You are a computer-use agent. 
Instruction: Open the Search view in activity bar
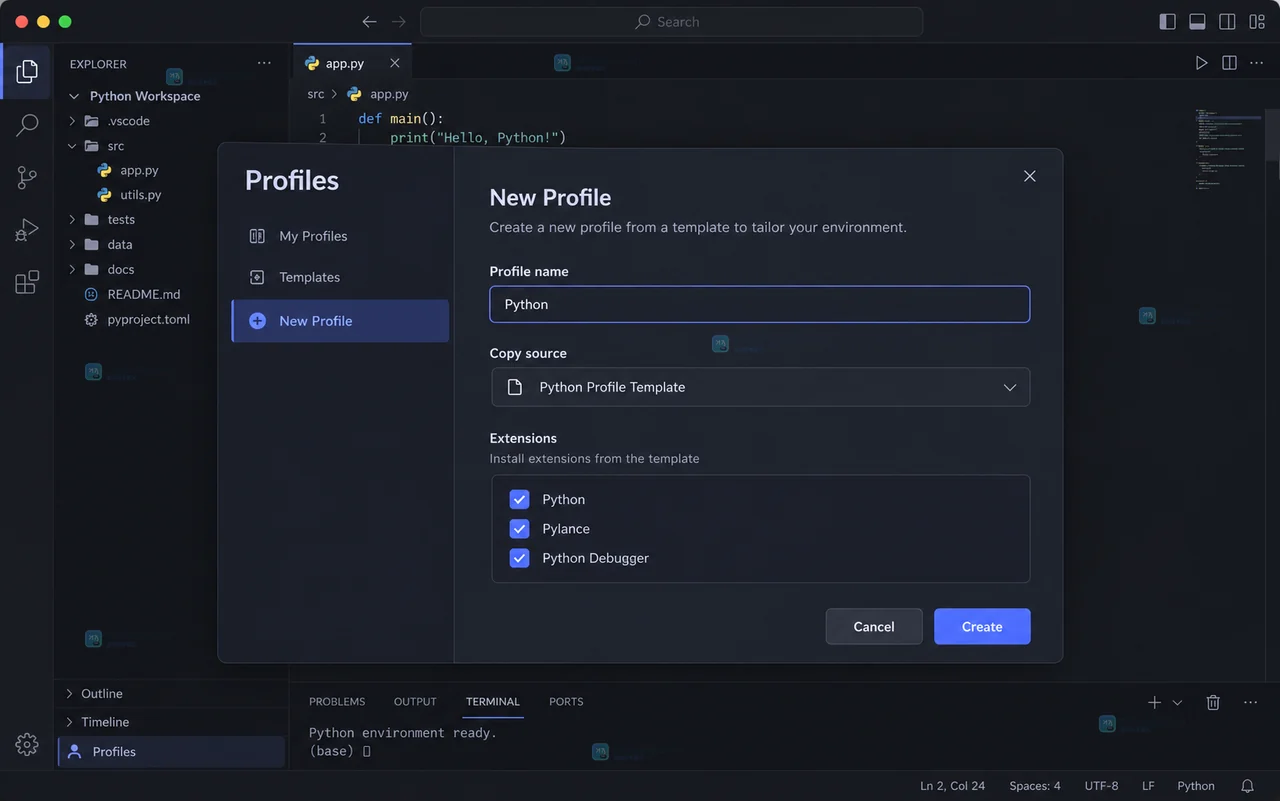click(x=27, y=125)
